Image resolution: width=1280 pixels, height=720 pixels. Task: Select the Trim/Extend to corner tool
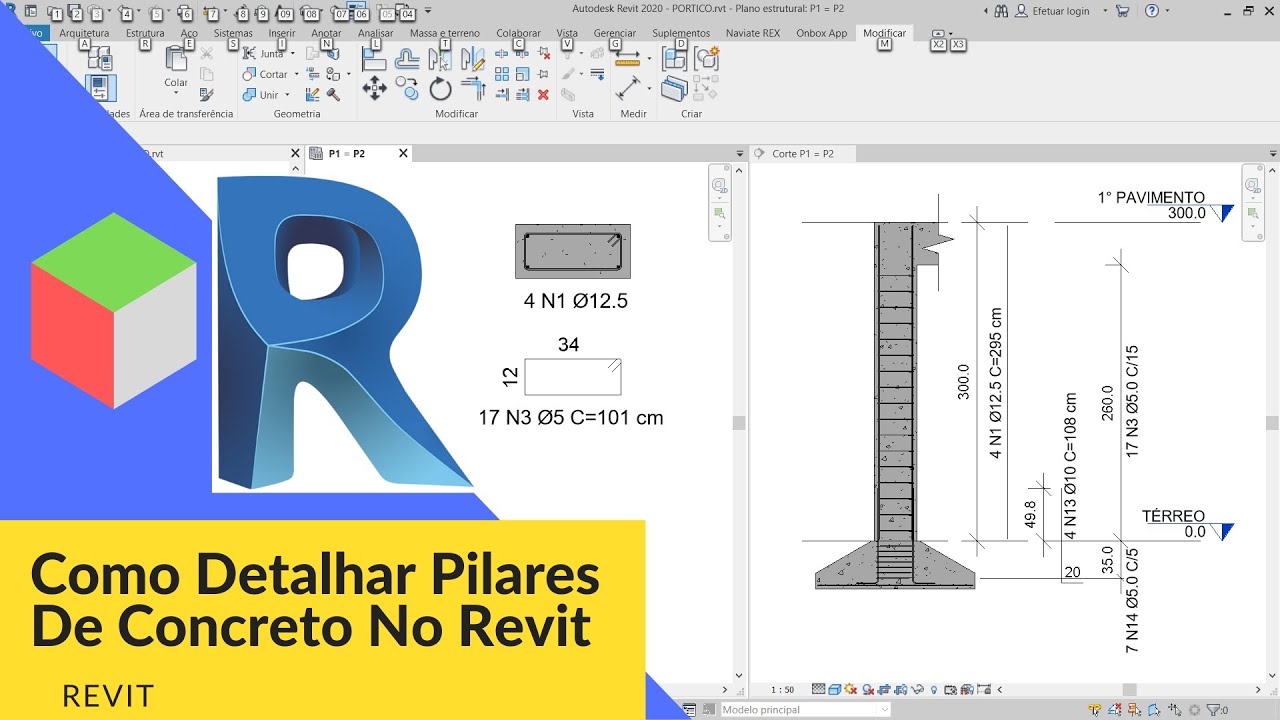473,89
